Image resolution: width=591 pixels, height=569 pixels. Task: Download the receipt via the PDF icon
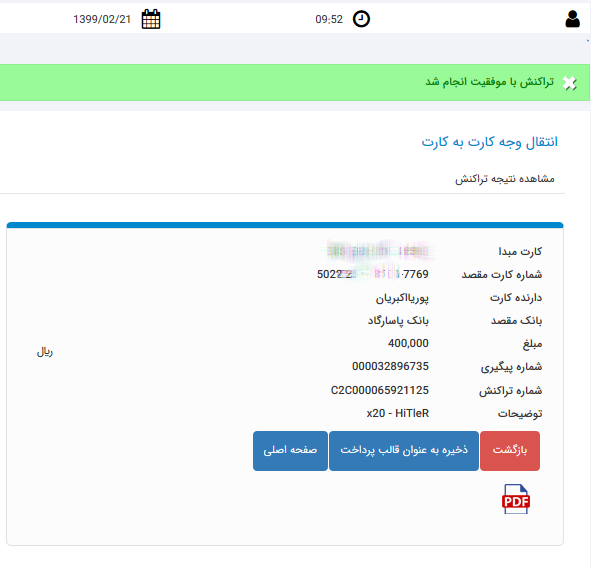[516, 499]
